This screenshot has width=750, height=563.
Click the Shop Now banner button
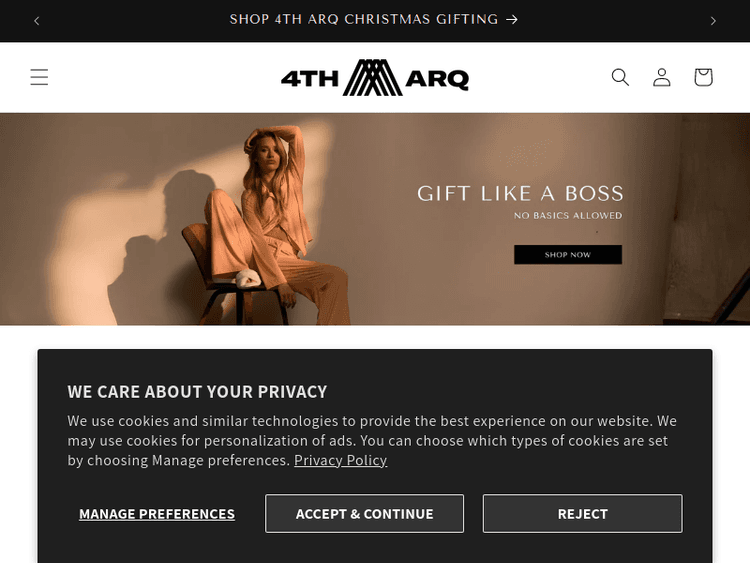[x=568, y=254]
